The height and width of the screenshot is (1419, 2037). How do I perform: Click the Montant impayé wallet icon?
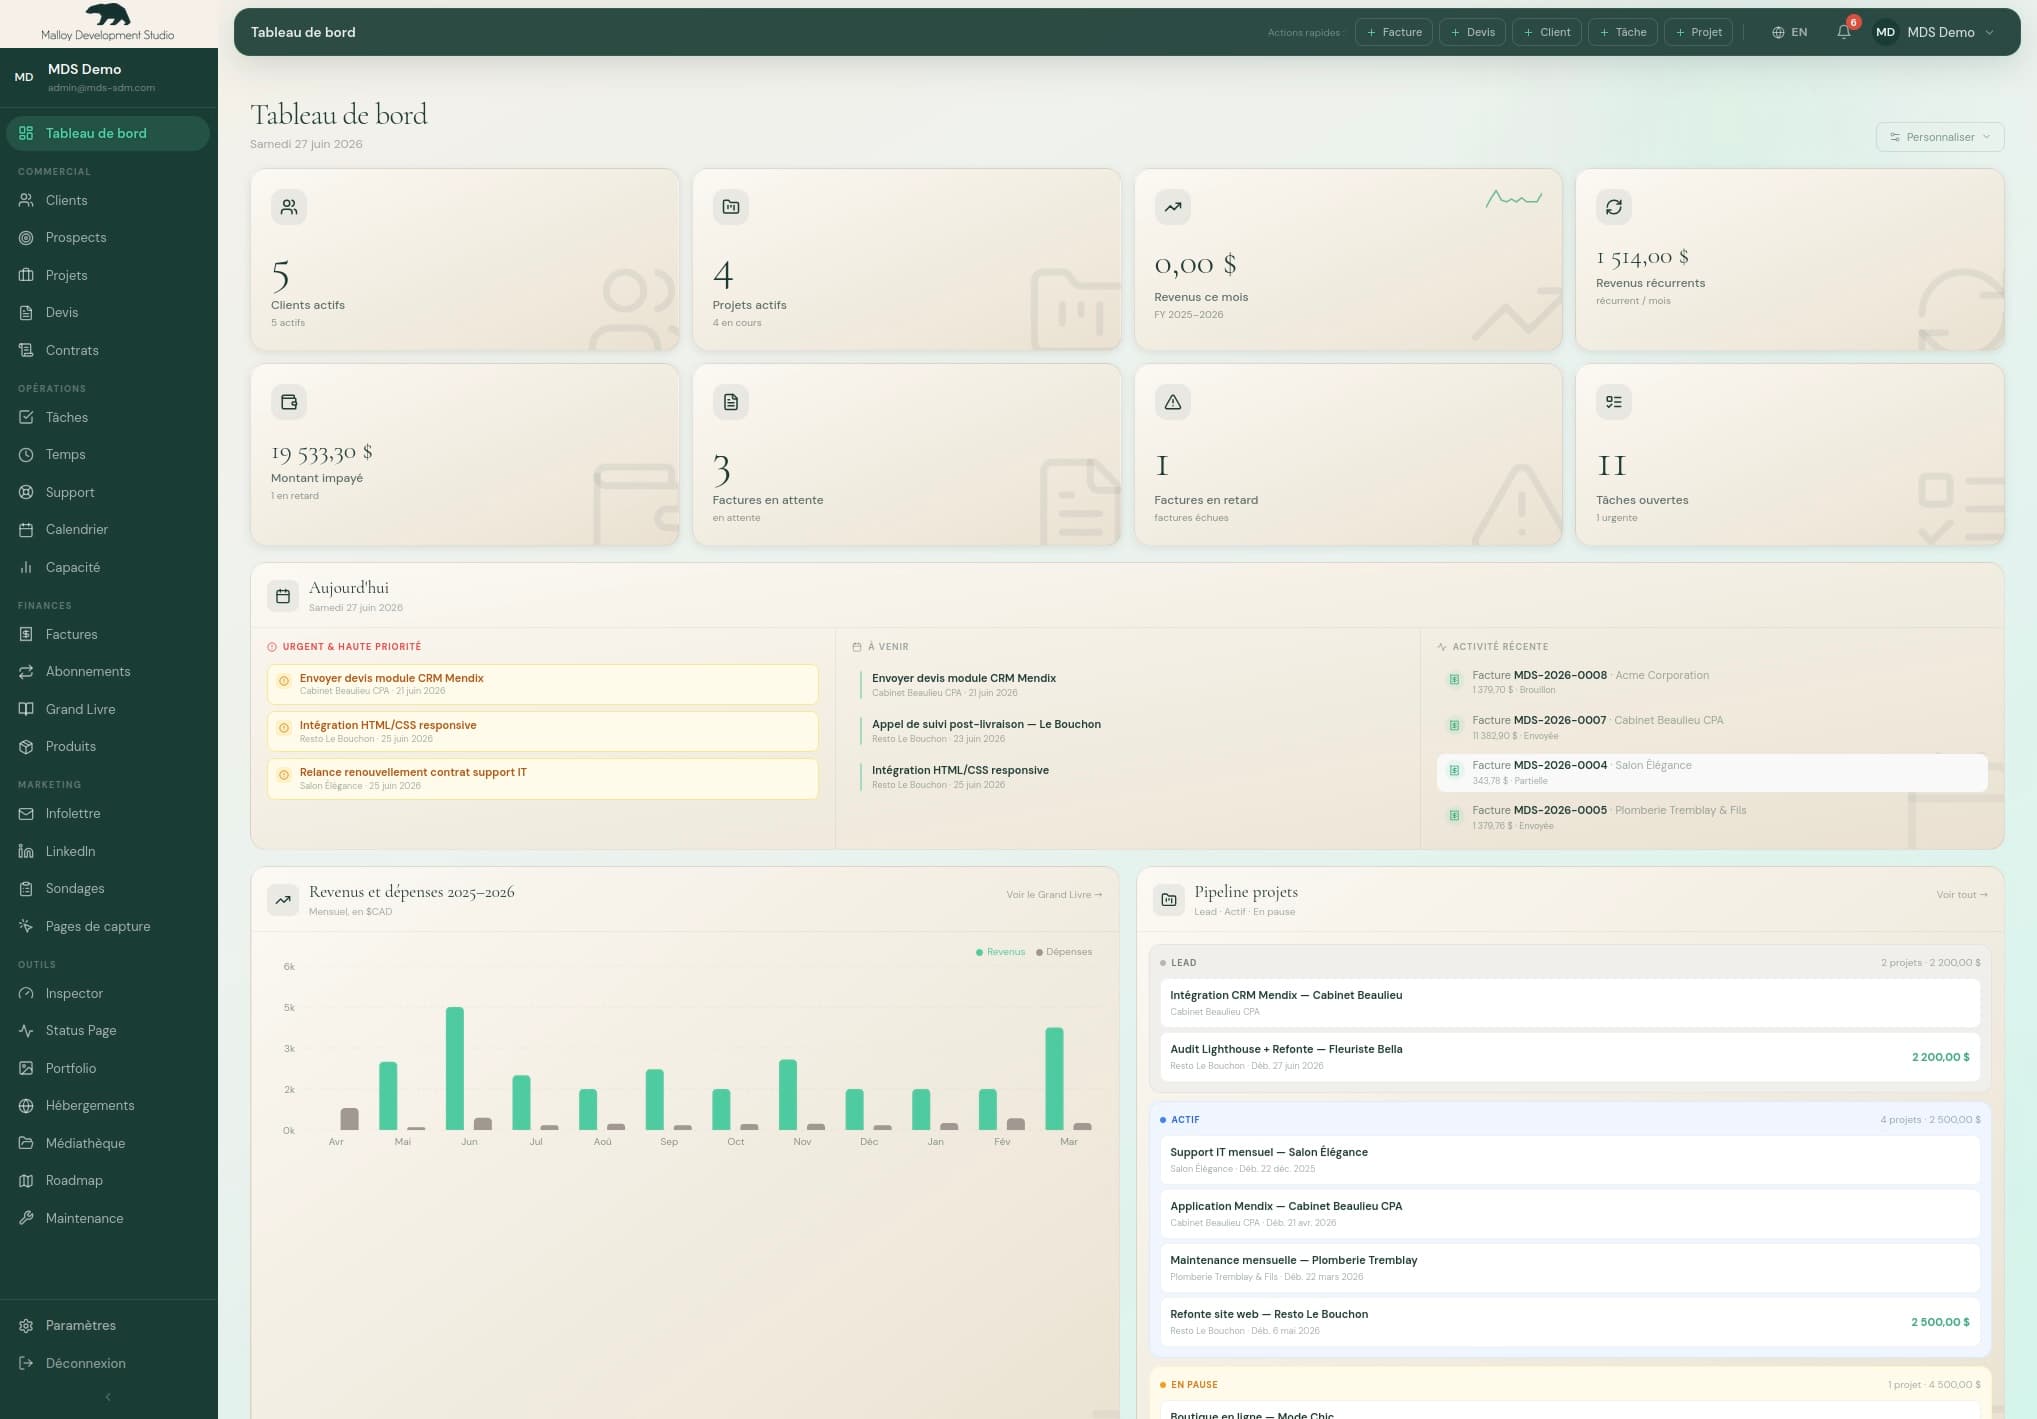click(289, 402)
